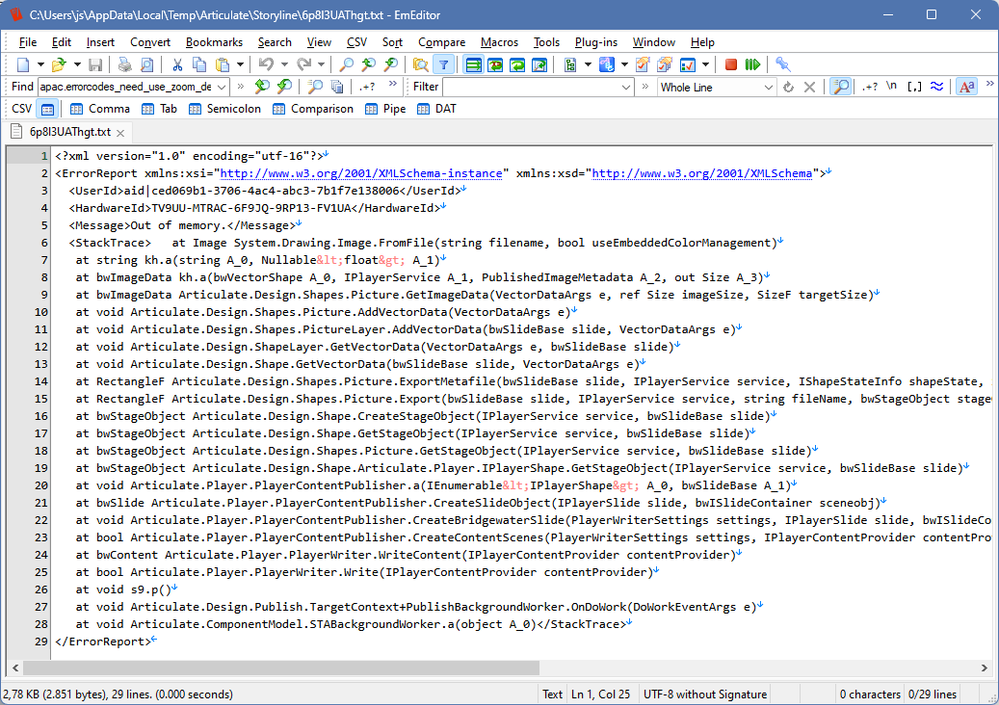Toggle Match Case in filter bar
The image size is (999, 705).
[966, 87]
